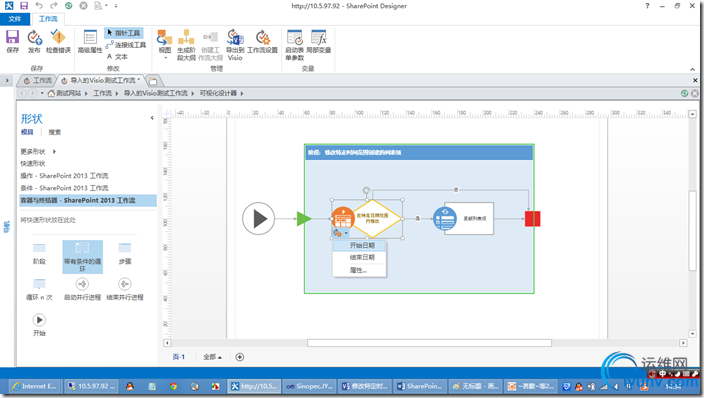Select the 阶段 (Stage) shape

(39, 253)
